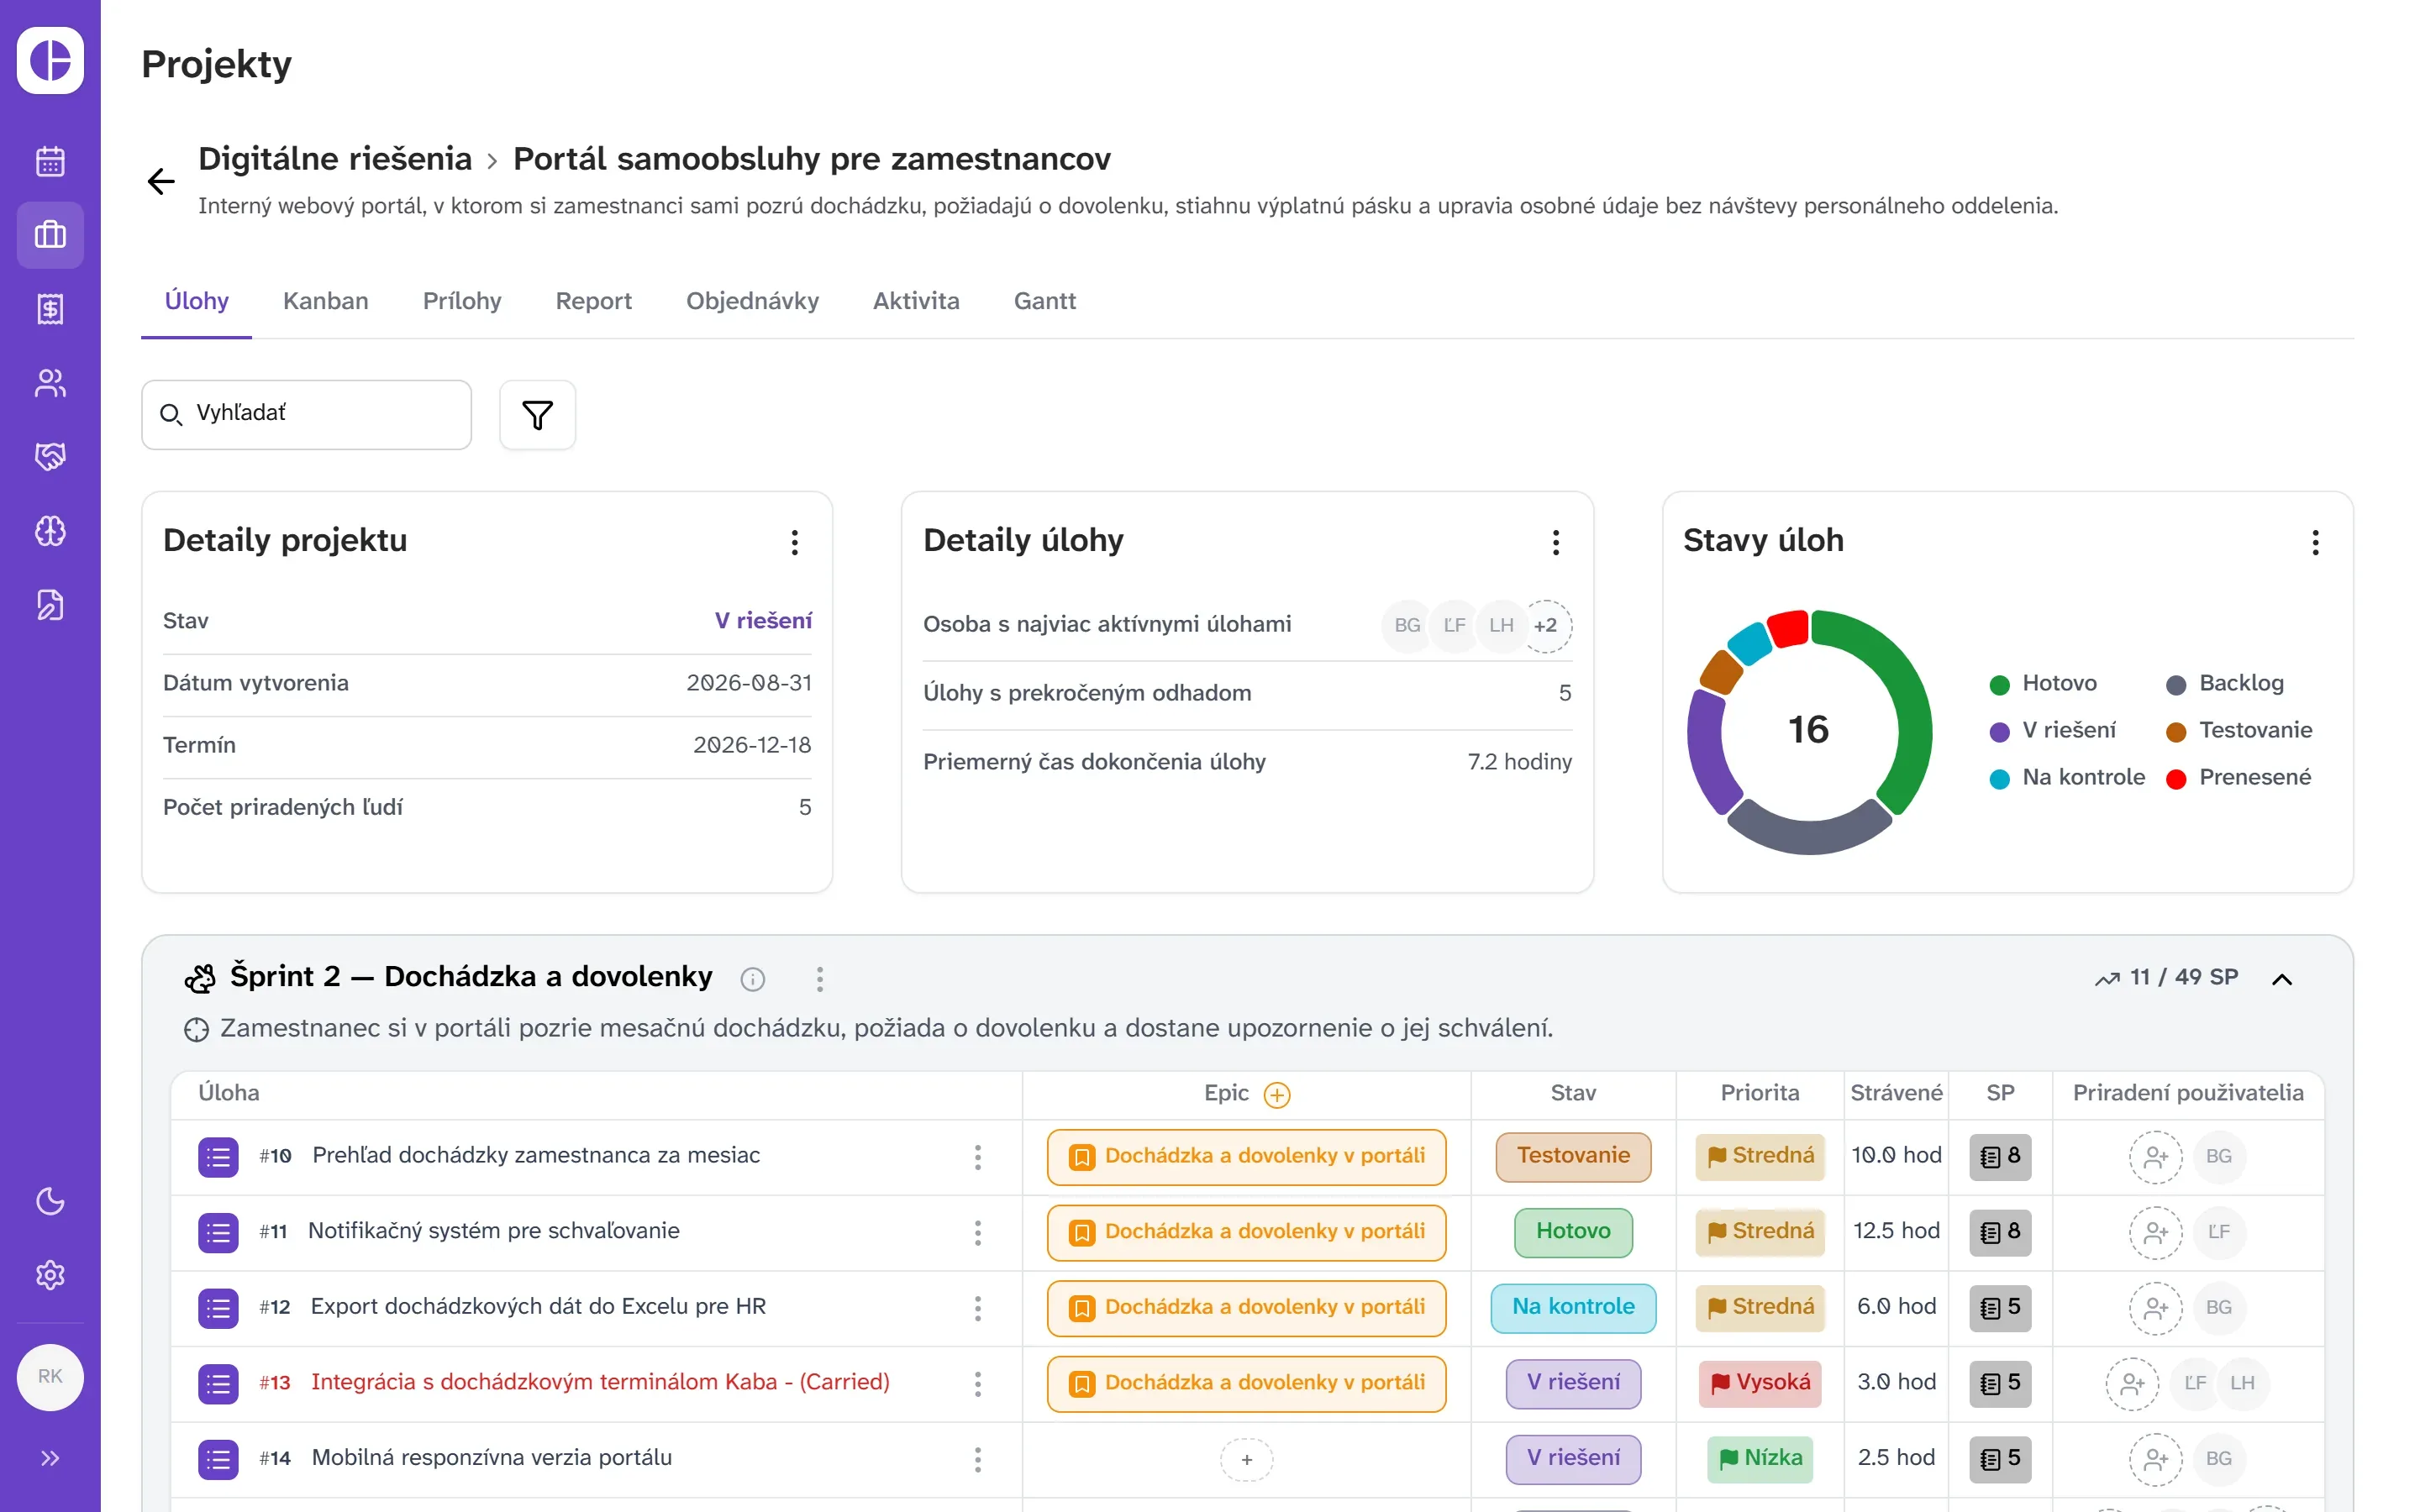Open the document edit icon in sidebar
The width and height of the screenshot is (2420, 1512).
click(50, 605)
